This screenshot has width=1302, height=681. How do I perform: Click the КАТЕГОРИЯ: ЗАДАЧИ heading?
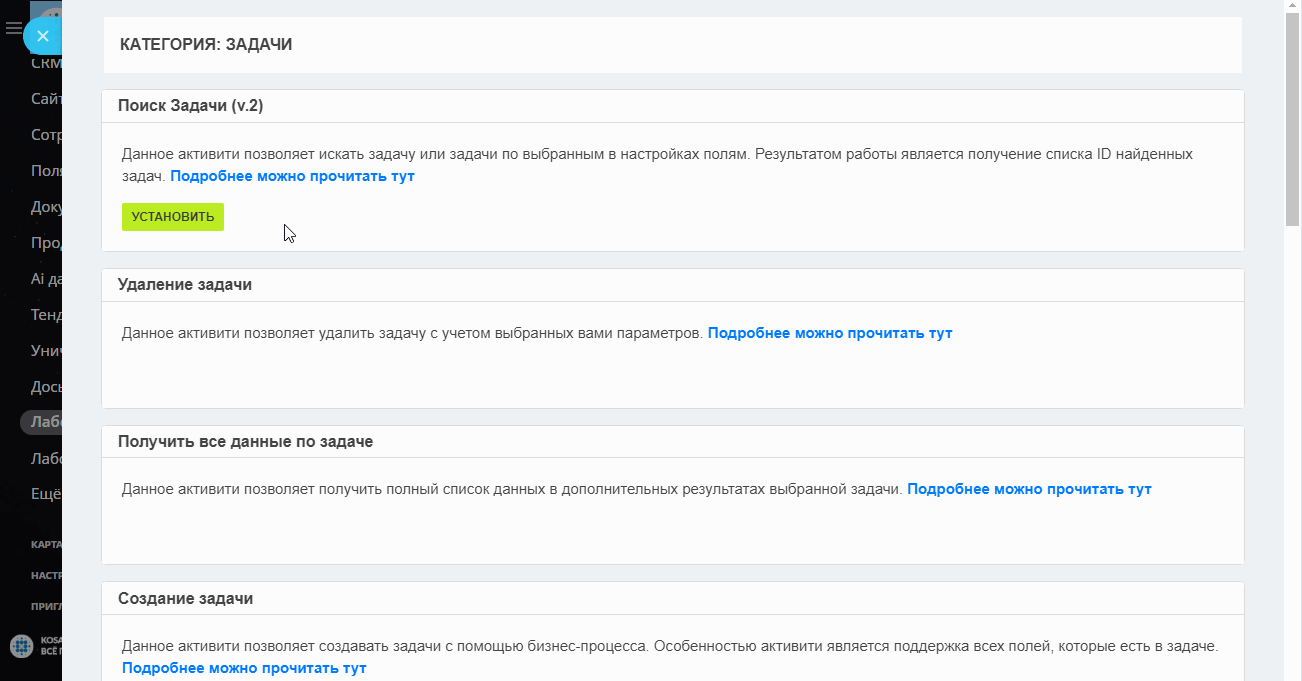206,44
